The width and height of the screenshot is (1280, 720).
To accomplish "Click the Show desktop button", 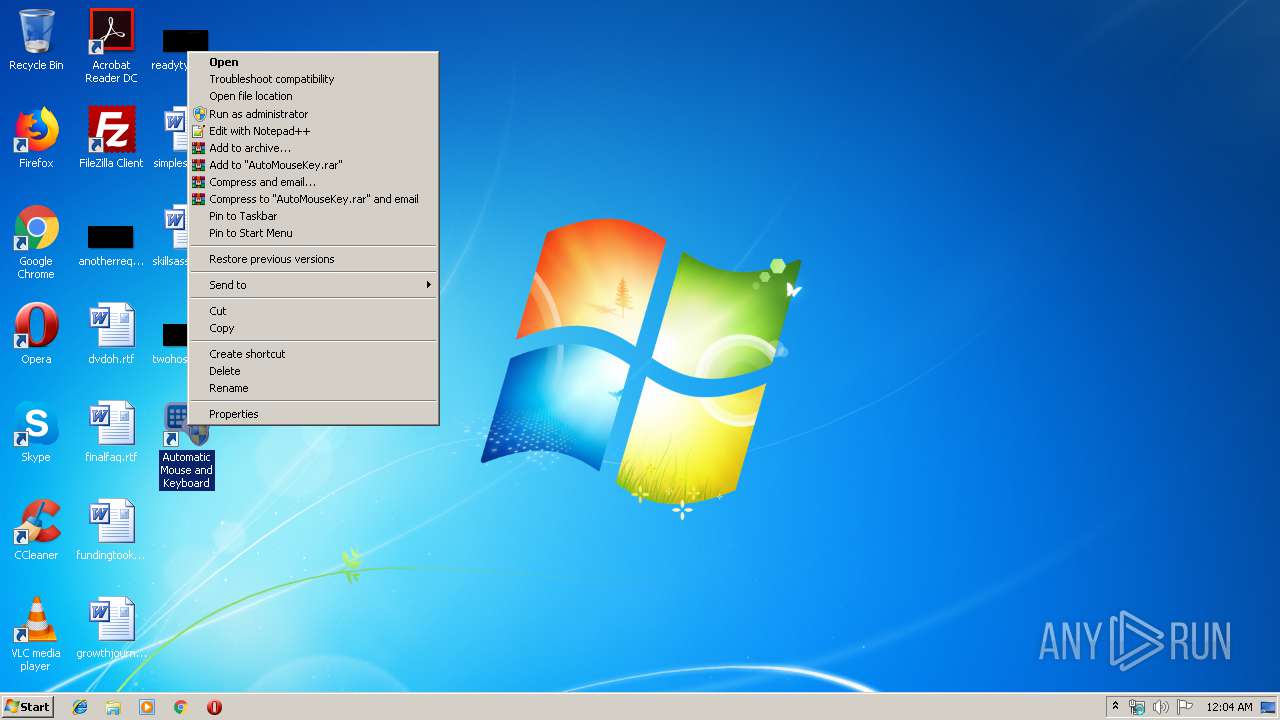I will click(1270, 707).
